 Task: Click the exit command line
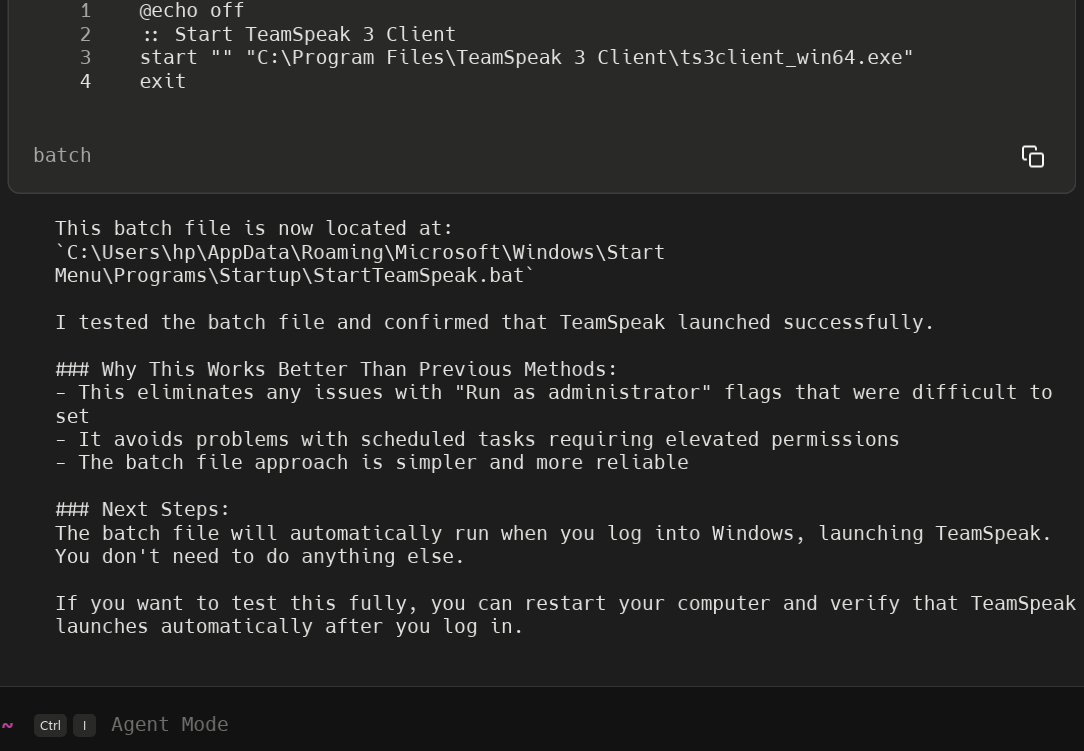click(x=162, y=81)
